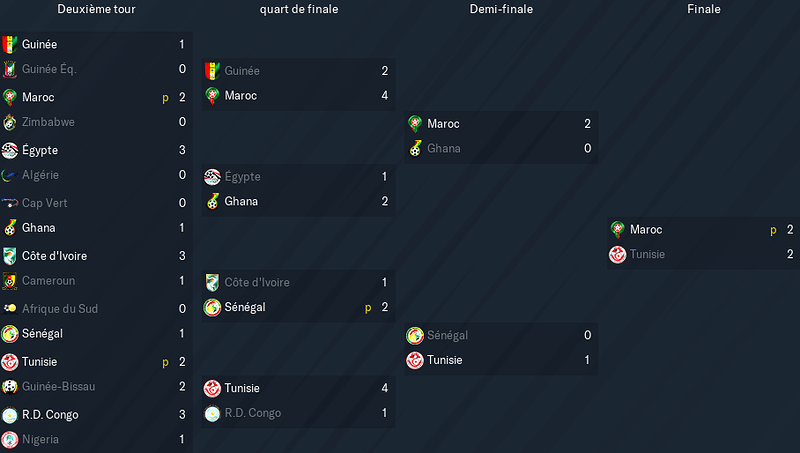The height and width of the screenshot is (453, 800).
Task: Open Maroc team link in Finale
Action: coord(646,230)
